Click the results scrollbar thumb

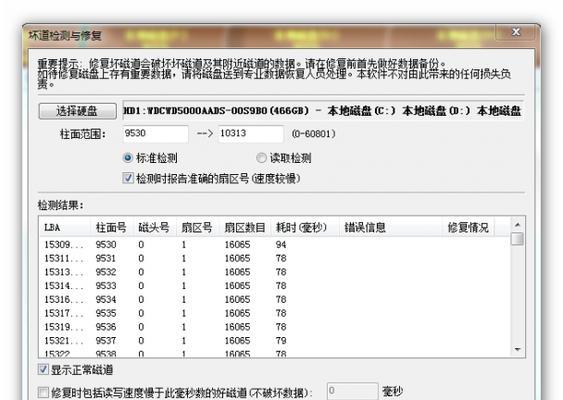(517, 239)
